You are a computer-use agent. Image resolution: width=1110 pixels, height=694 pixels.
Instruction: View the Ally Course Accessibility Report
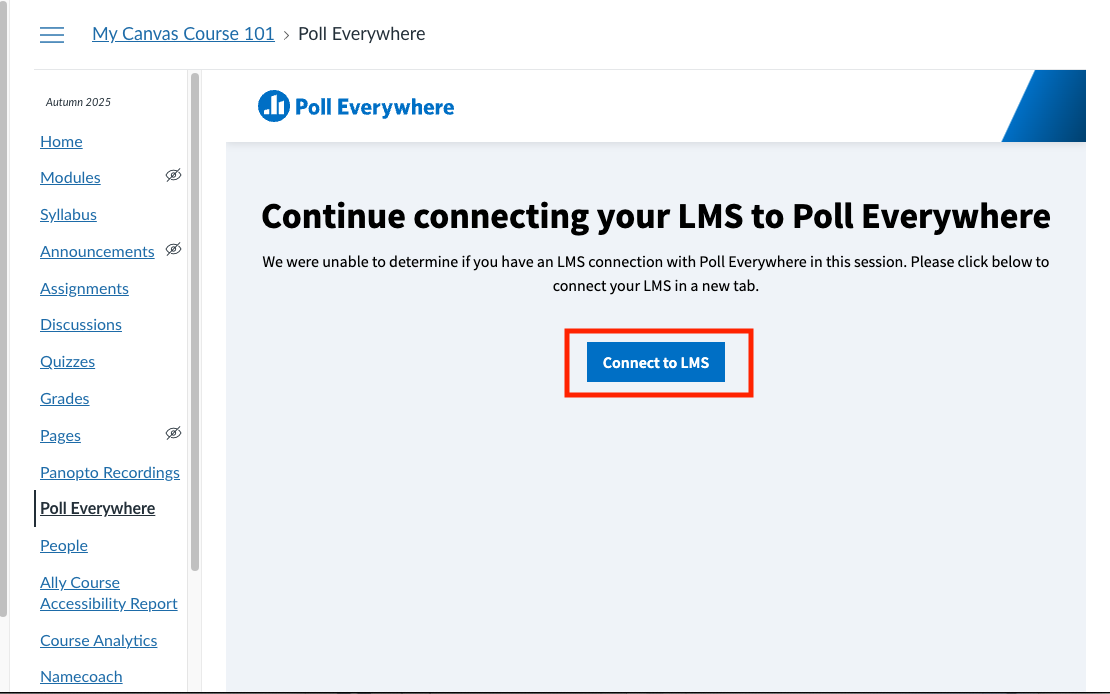[x=108, y=592]
